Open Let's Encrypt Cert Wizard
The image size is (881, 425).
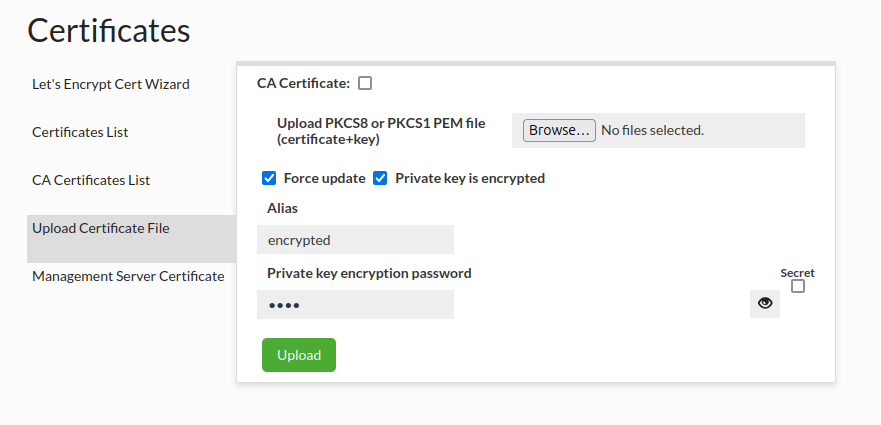[x=111, y=84]
